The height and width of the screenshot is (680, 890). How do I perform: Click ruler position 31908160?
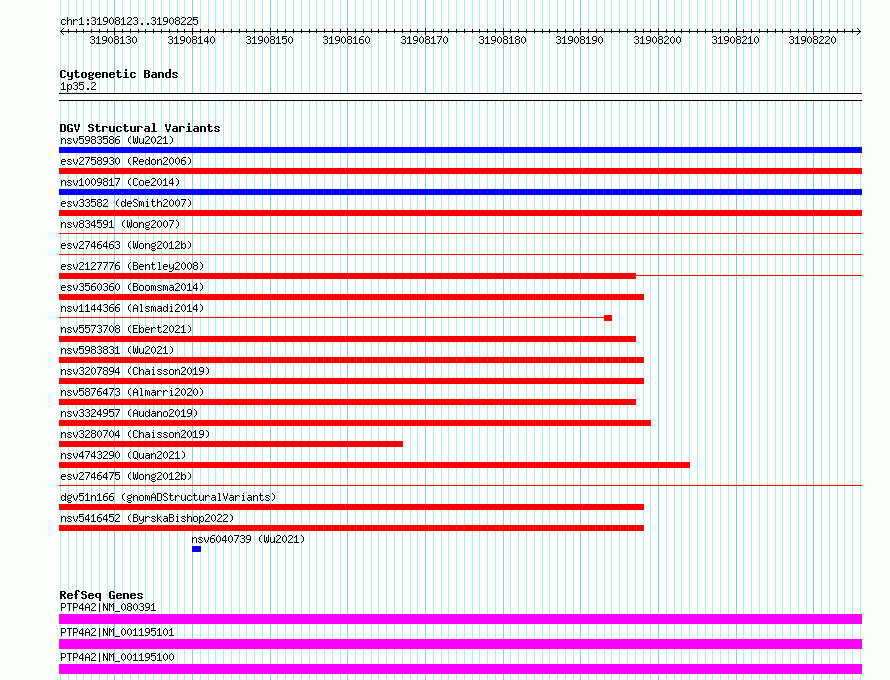(346, 40)
